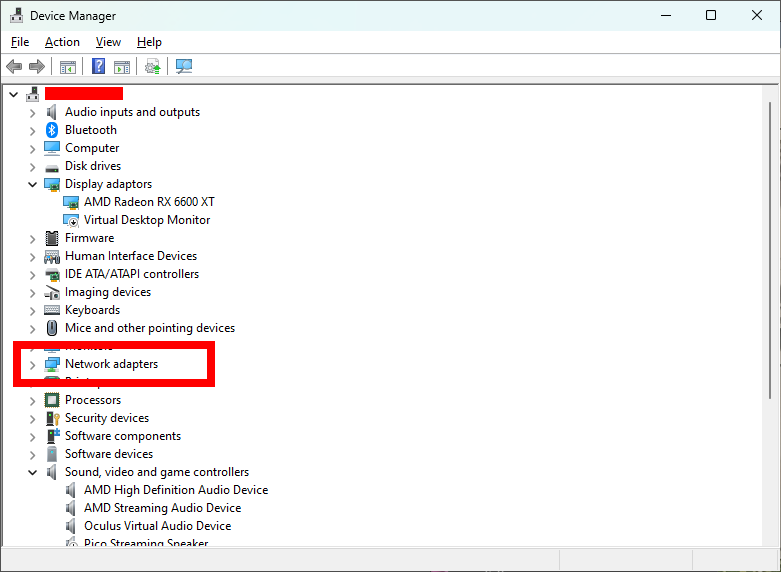Select the Virtual Desktop Monitor entry
781x572 pixels.
pos(147,220)
